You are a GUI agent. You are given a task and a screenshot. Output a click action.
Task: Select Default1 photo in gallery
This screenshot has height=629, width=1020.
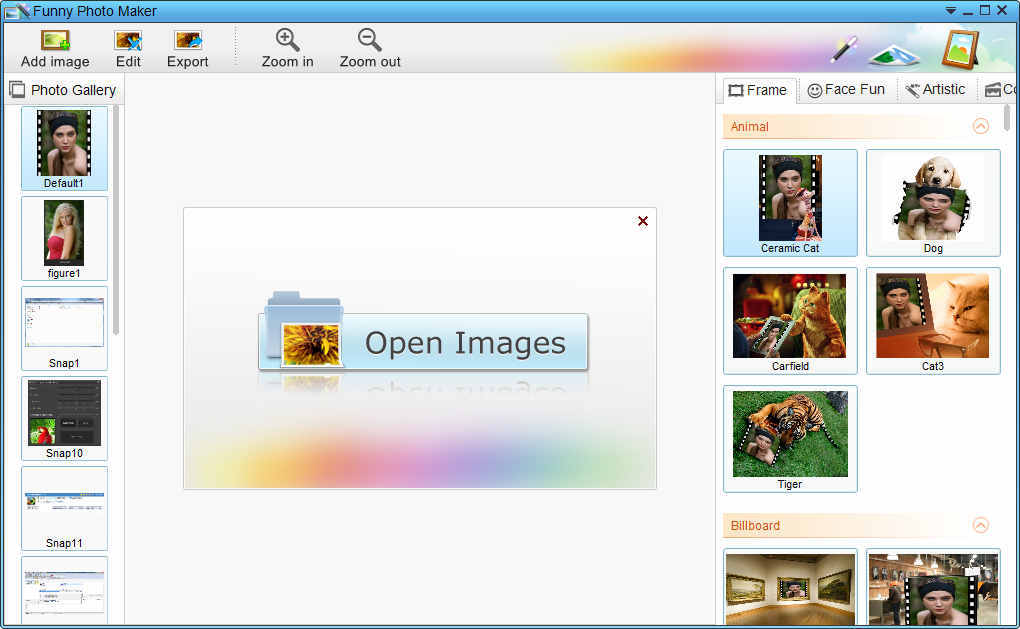click(64, 148)
